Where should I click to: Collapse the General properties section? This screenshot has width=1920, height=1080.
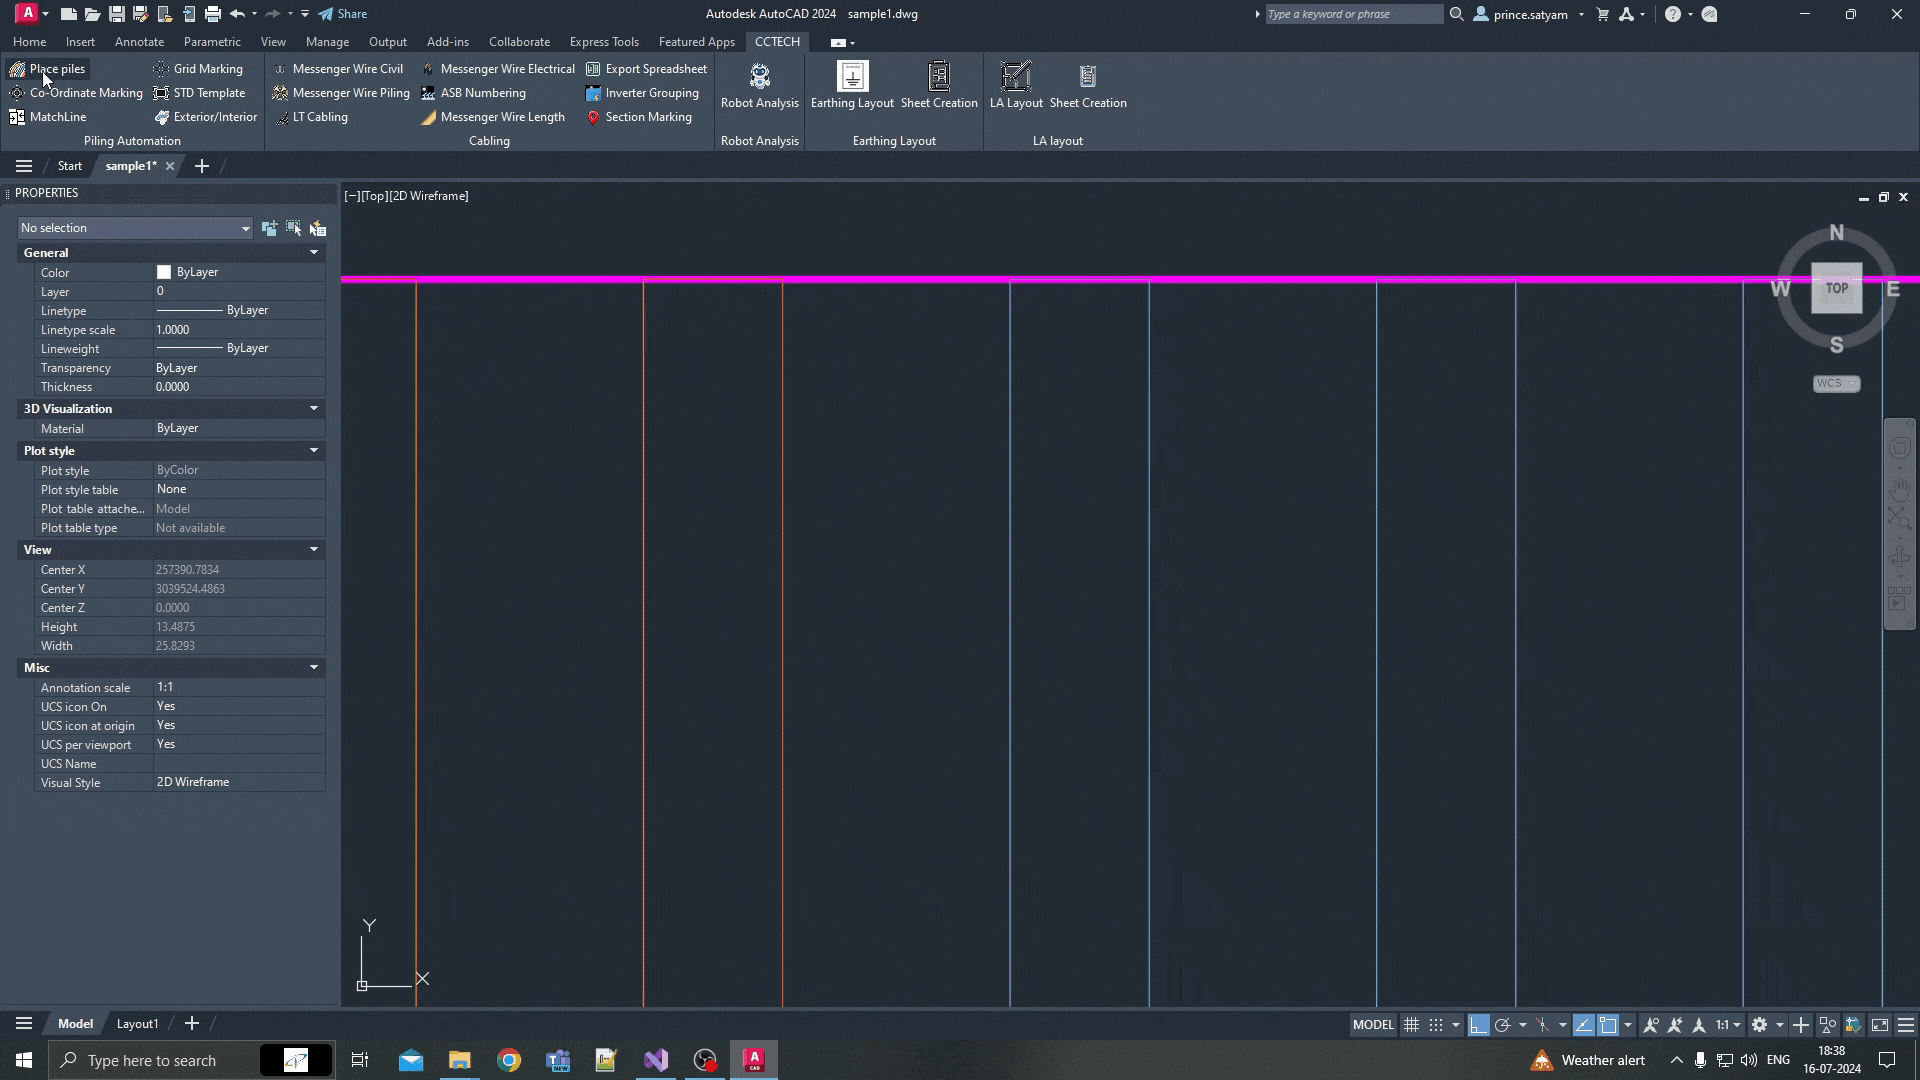click(314, 253)
